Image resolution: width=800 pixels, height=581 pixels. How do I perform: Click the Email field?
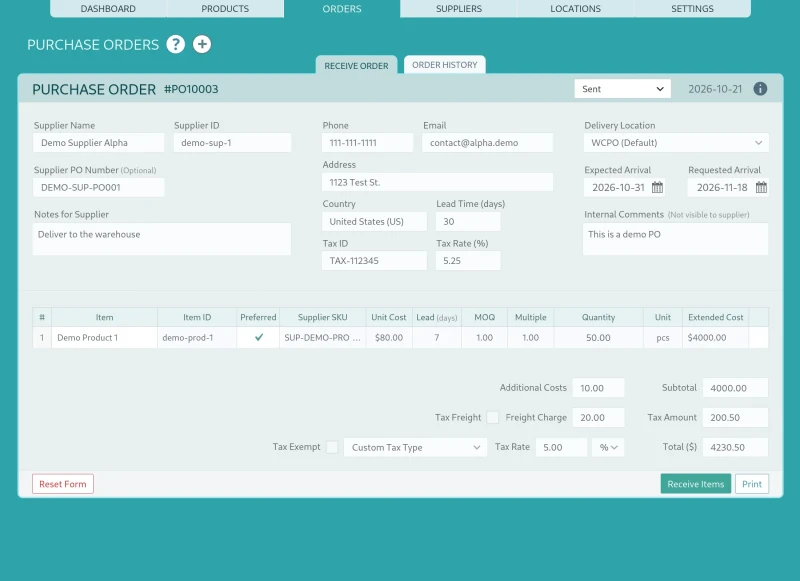coord(487,143)
